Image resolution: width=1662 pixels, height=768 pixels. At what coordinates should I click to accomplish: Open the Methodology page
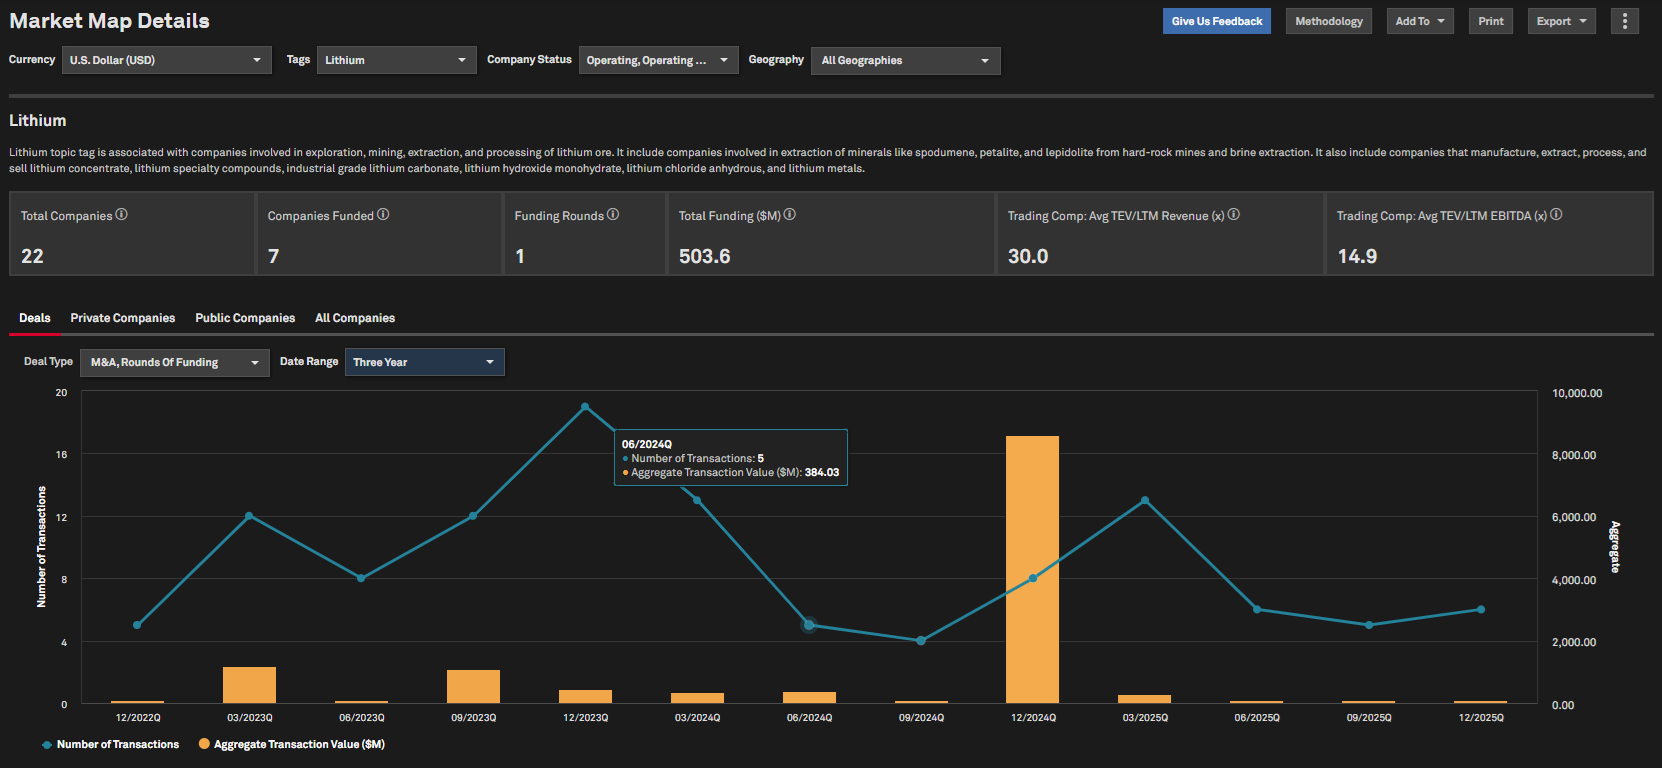click(x=1328, y=21)
